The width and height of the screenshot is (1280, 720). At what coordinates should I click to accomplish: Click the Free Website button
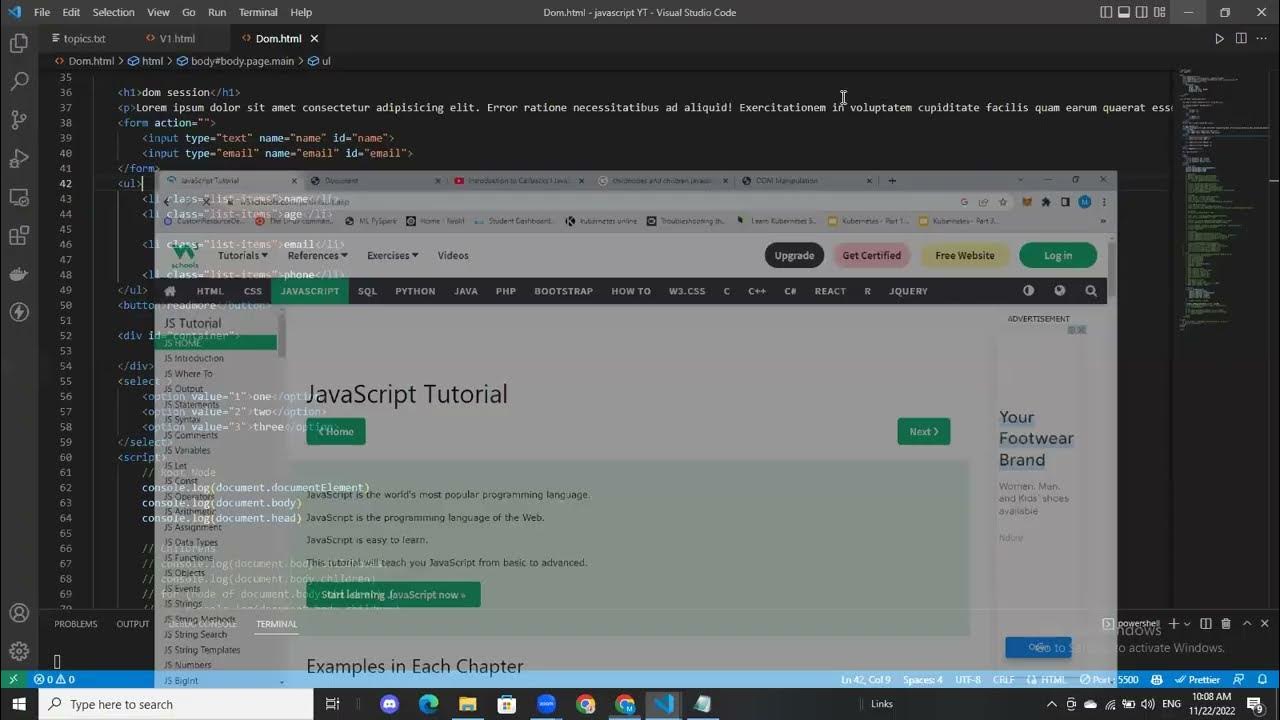964,255
